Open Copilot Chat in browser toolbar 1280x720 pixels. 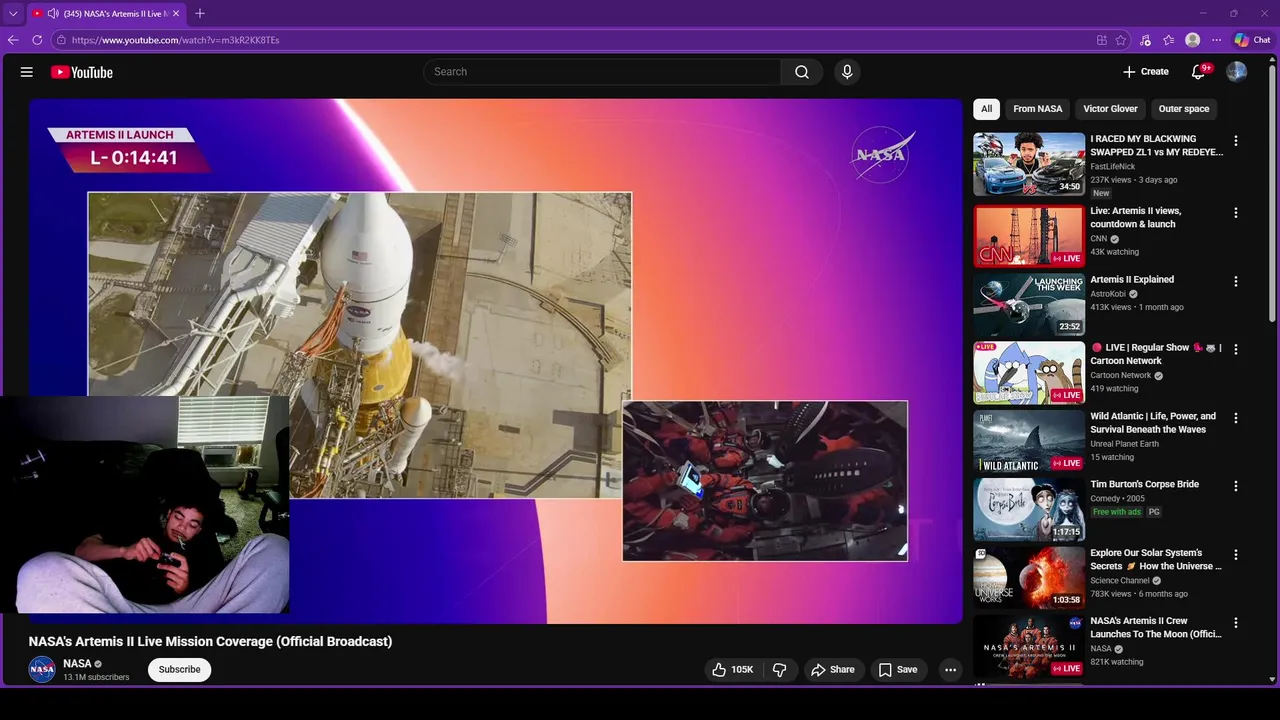1252,40
